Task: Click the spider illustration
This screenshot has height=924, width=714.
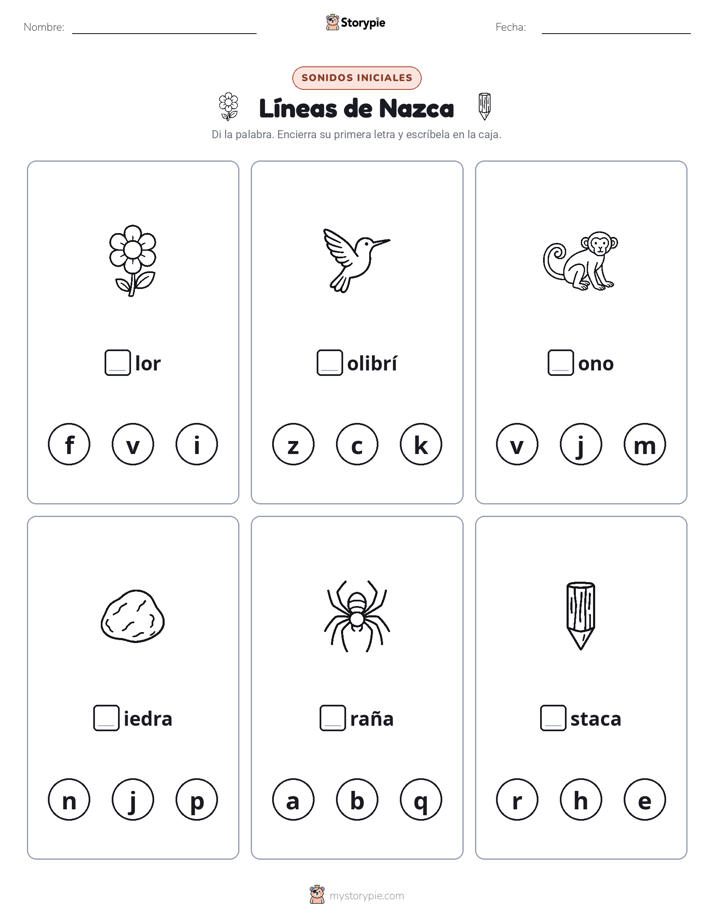Action: [356, 616]
